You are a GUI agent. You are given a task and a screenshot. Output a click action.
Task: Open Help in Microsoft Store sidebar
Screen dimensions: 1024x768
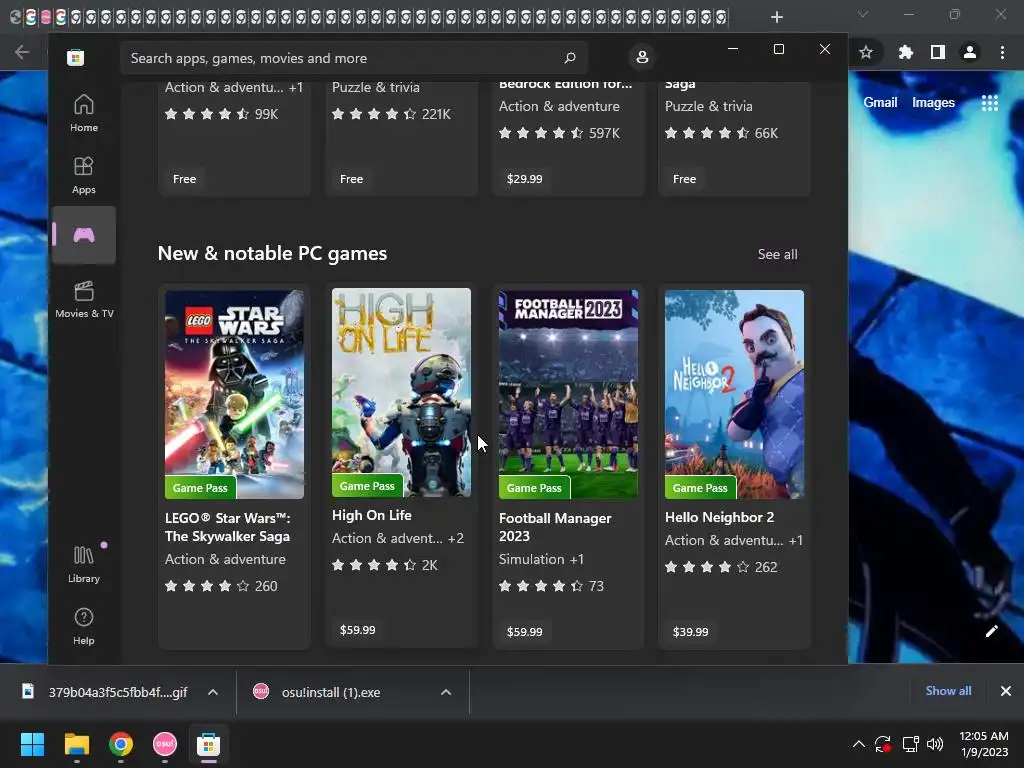84,626
